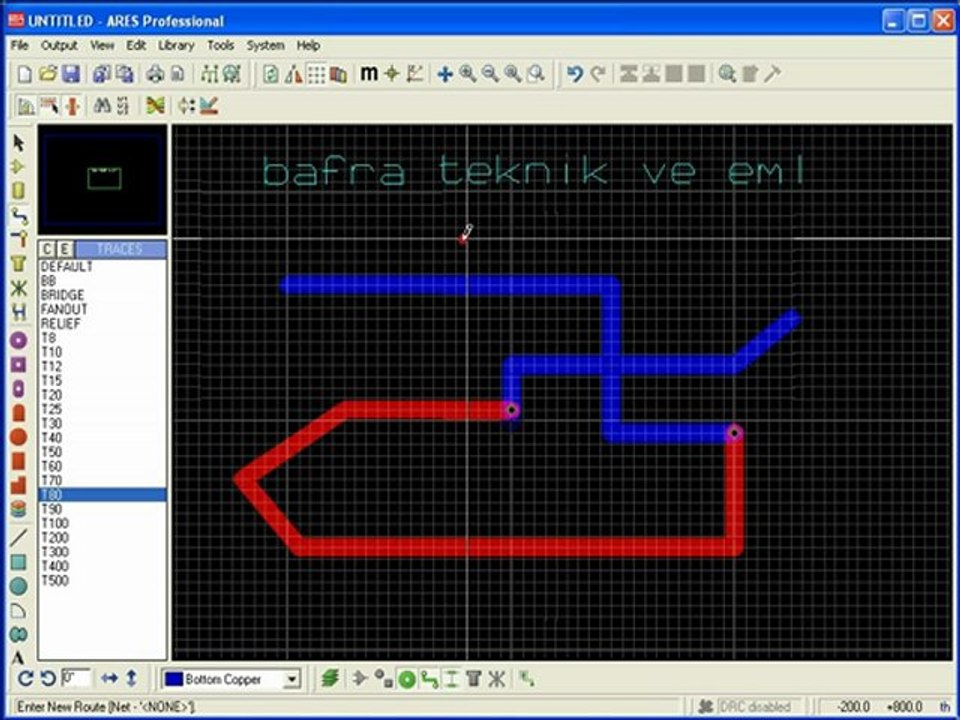The image size is (960, 720).
Task: Click the rotation angle input field
Action: coord(76,678)
